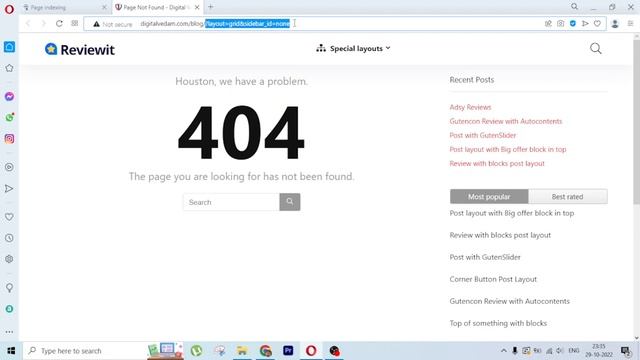Screen dimensions: 640x360
Task: Click the Reviewit site logo
Action: click(80, 49)
